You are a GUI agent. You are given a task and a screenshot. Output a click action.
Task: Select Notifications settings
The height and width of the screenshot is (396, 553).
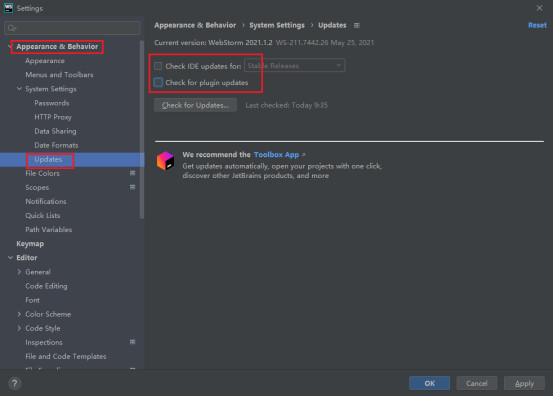click(x=46, y=201)
